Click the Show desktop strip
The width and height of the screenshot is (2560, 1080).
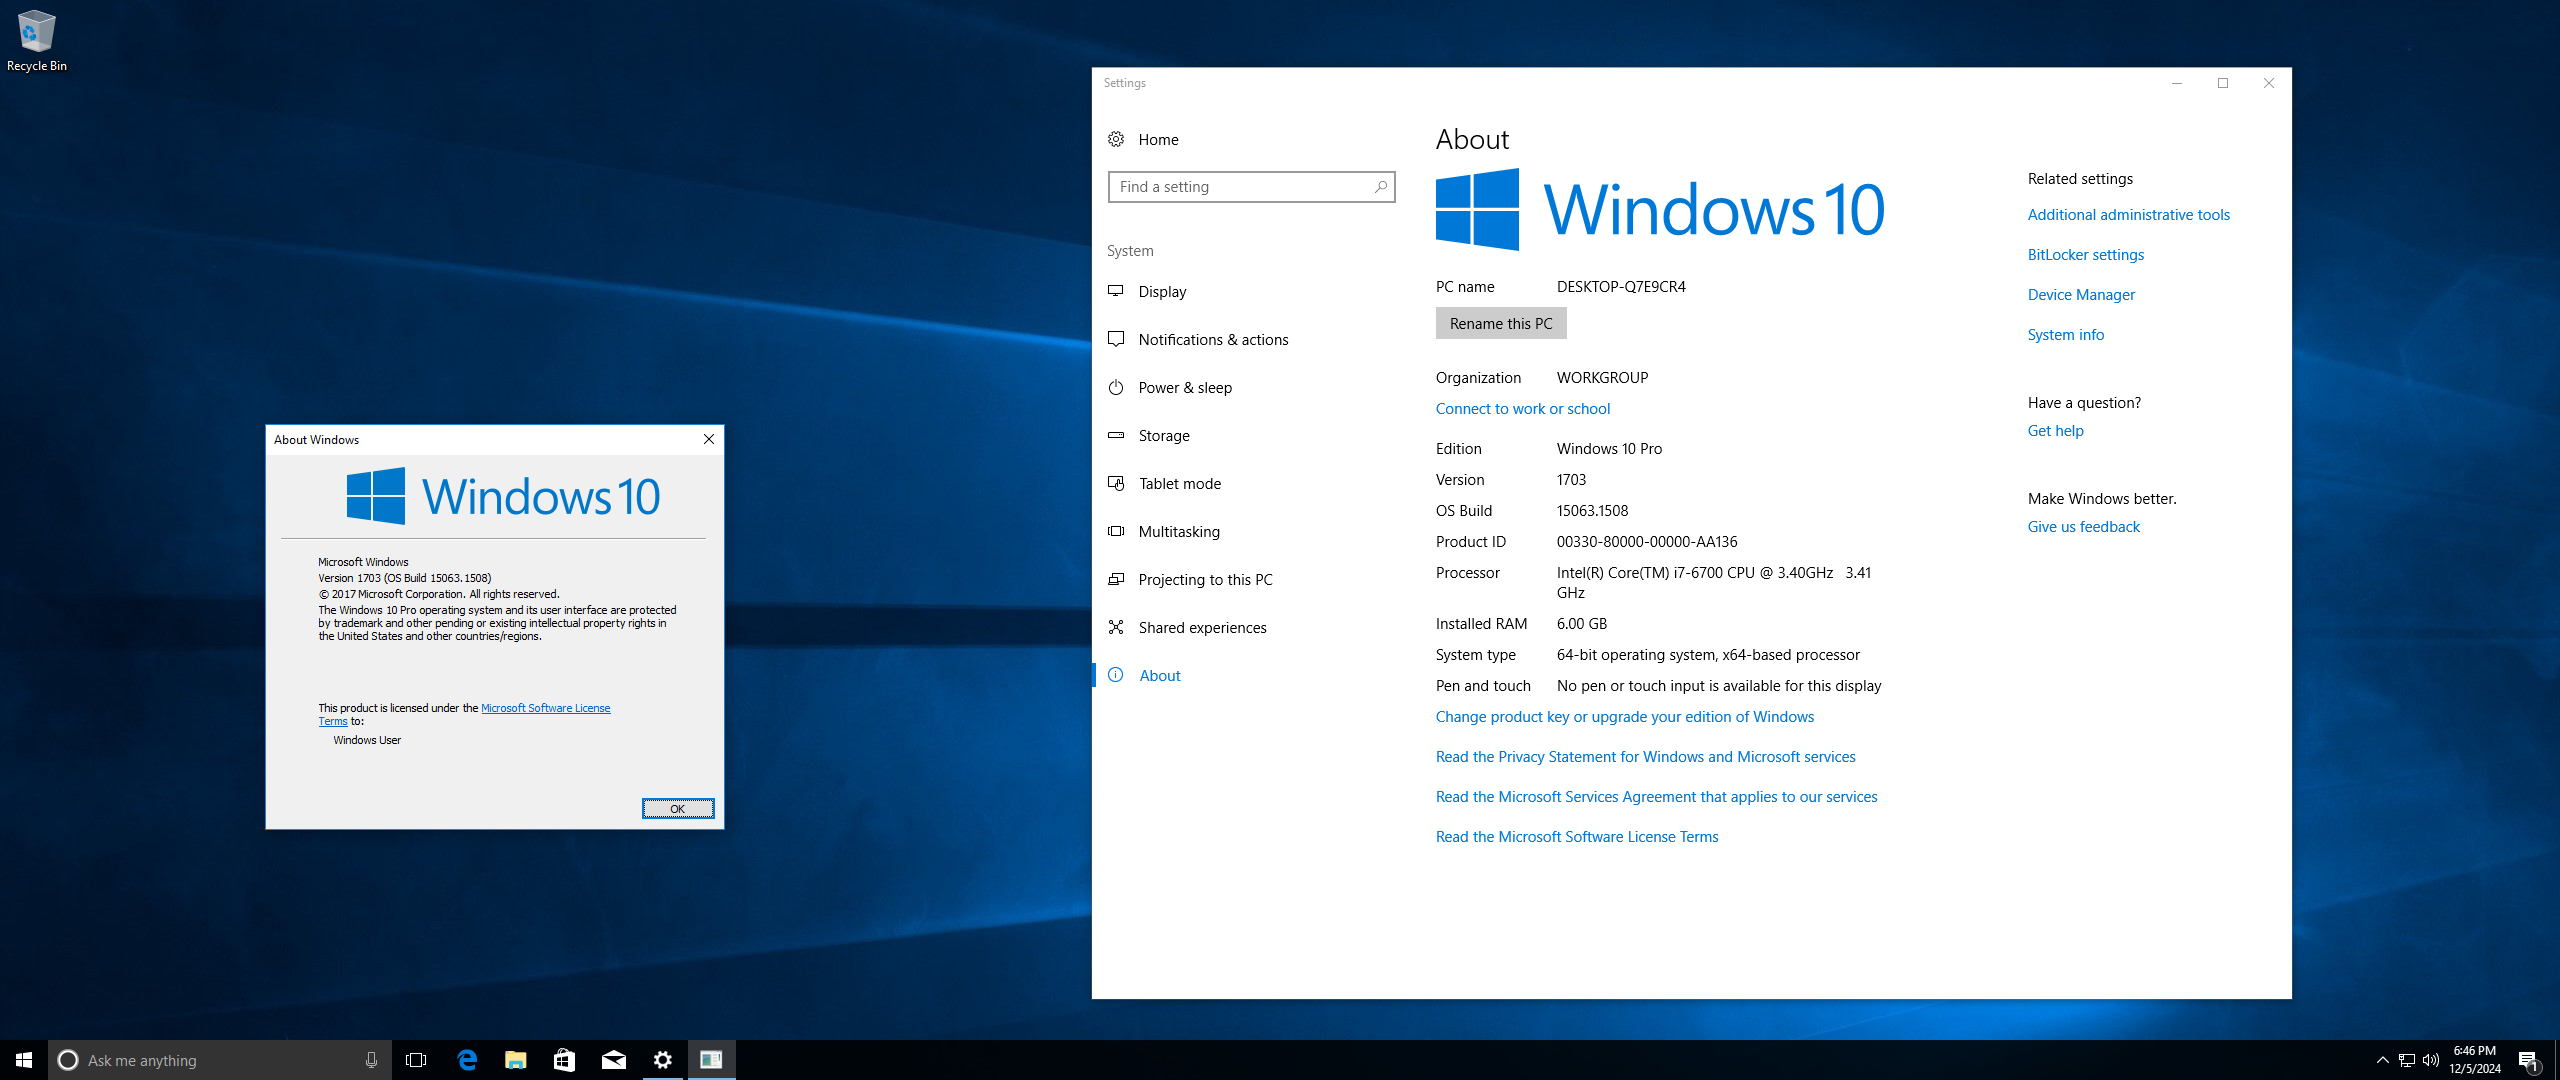2556,1060
